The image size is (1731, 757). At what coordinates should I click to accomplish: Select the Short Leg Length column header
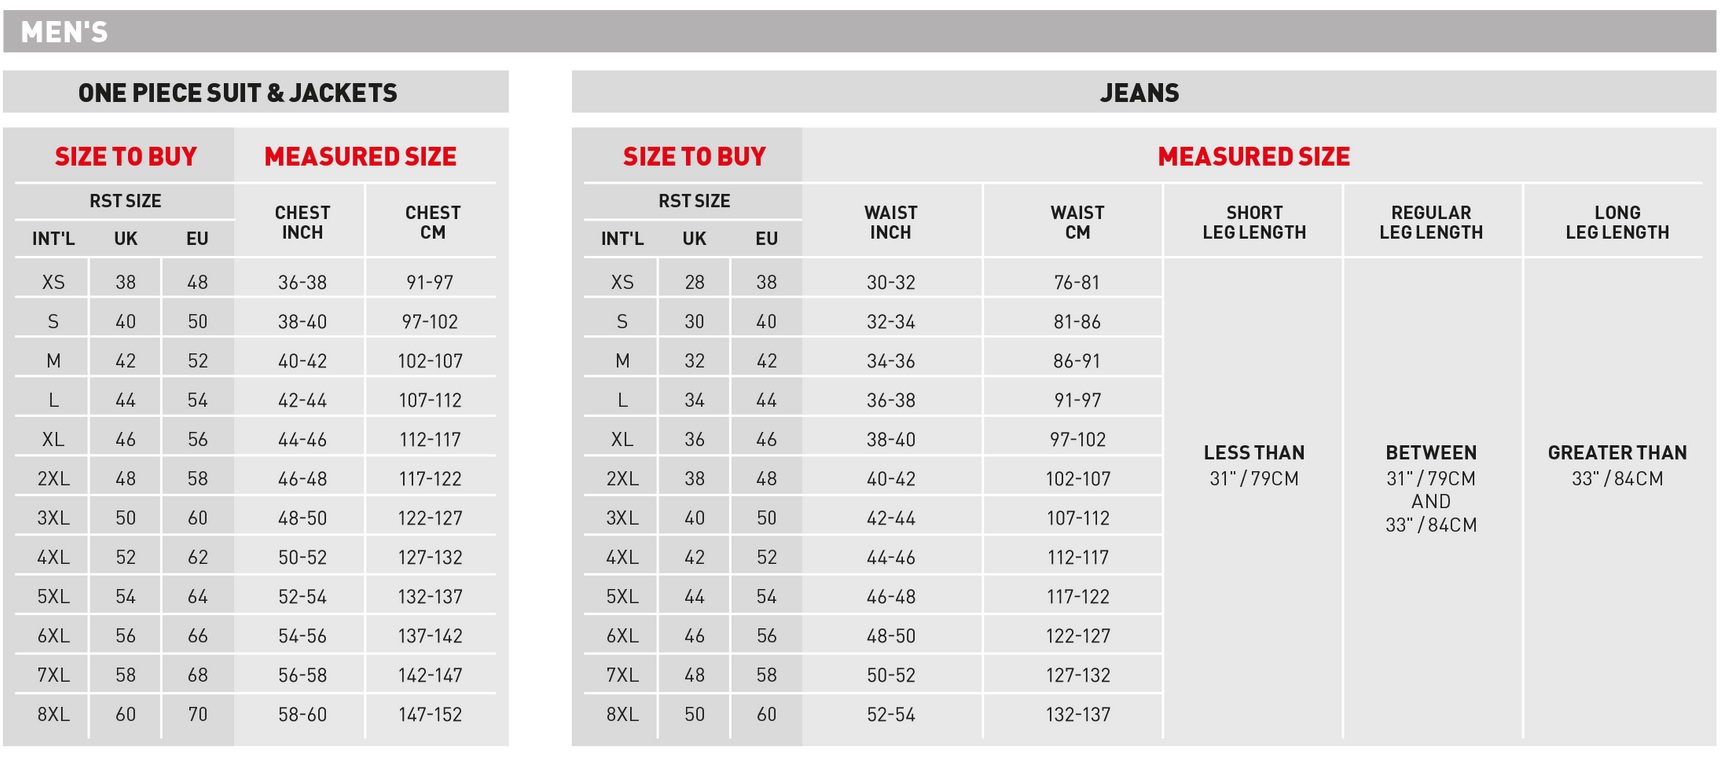coord(1254,222)
